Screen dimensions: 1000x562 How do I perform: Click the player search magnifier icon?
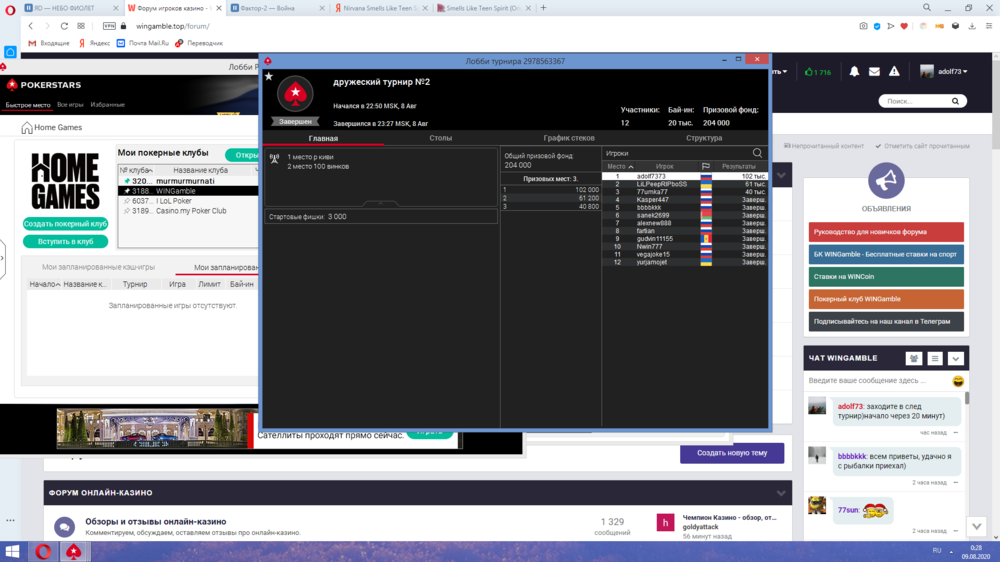click(757, 153)
